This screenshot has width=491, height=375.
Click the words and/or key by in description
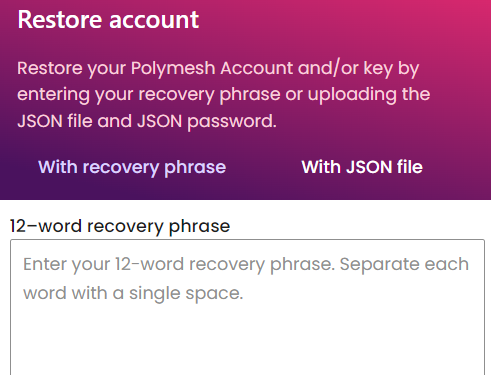coord(358,68)
